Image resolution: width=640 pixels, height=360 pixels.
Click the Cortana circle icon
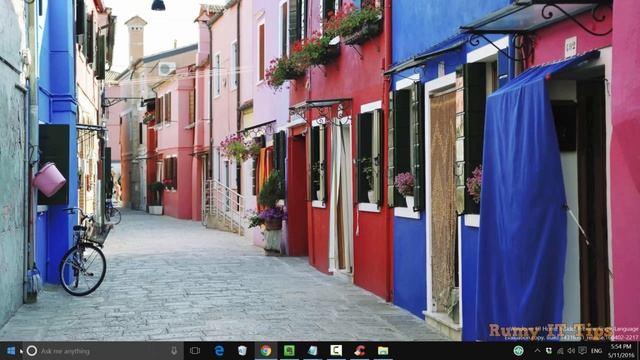32,351
